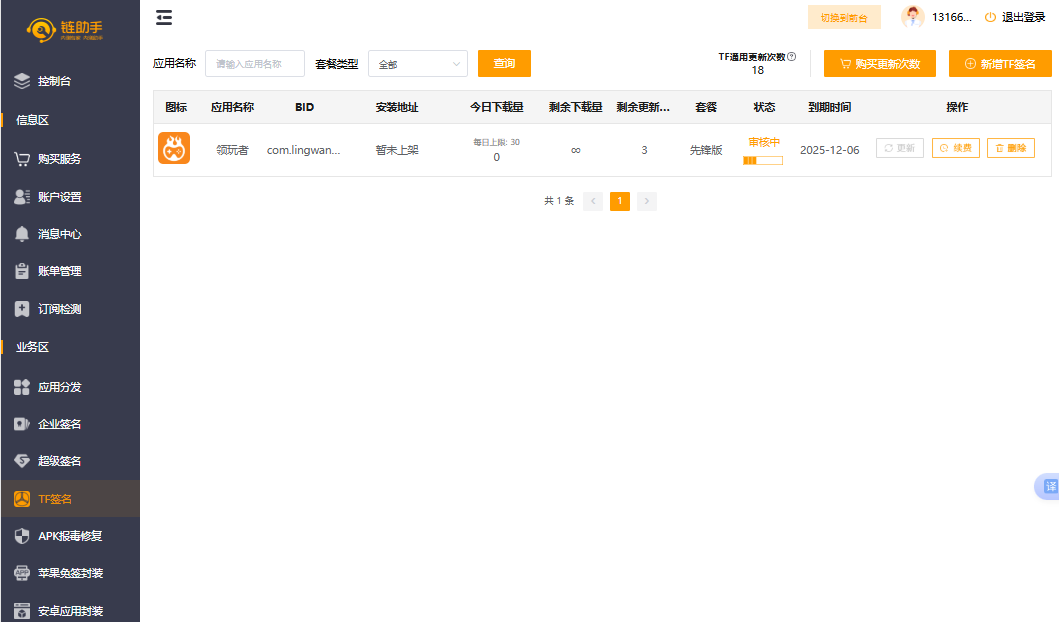Open 应用分发 sidebar item
The image size is (1059, 622).
tap(60, 387)
